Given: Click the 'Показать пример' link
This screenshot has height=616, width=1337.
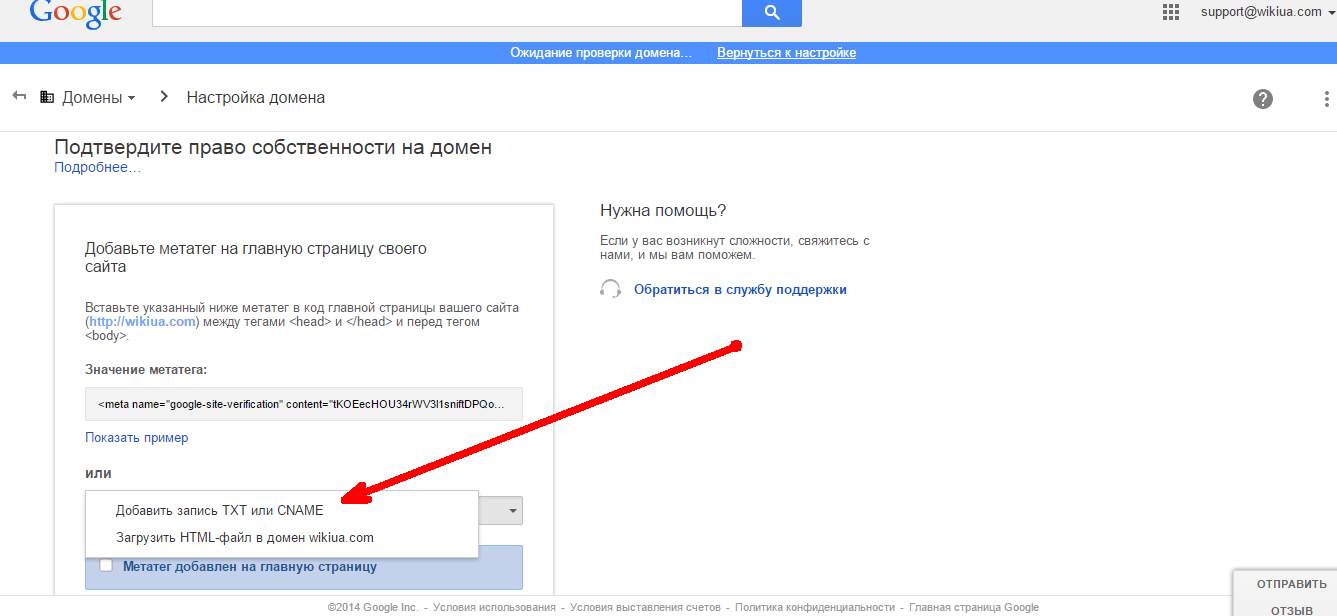Looking at the screenshot, I should tap(136, 437).
